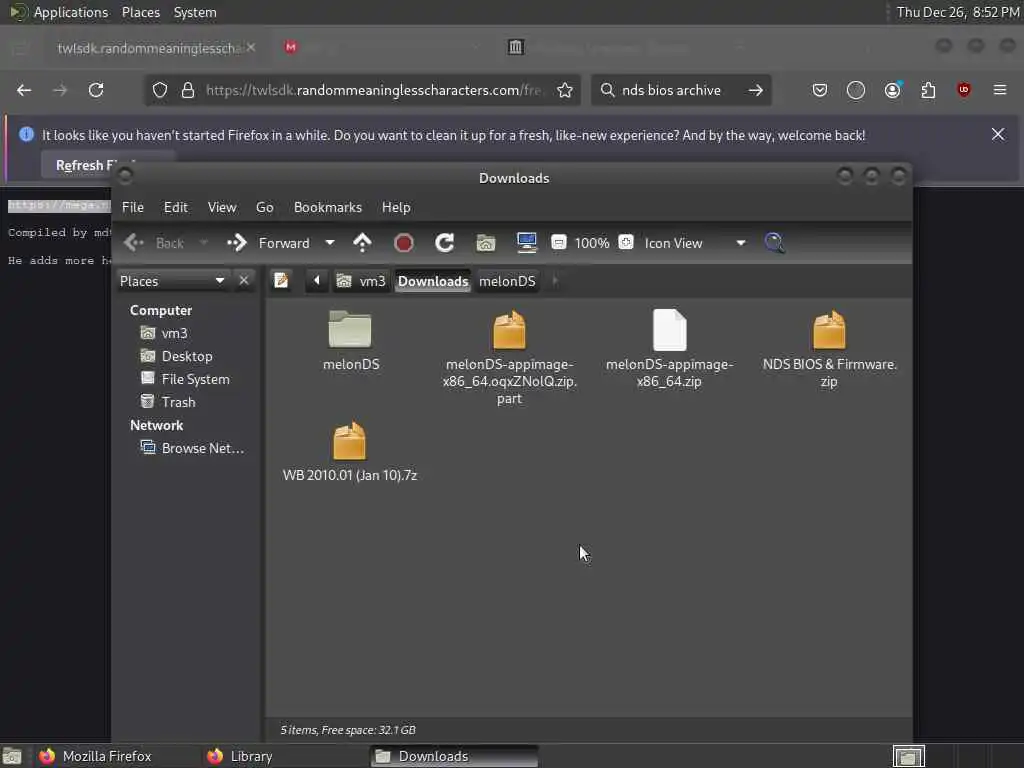Open the View menu in Downloads
The image size is (1024, 768).
pos(222,207)
